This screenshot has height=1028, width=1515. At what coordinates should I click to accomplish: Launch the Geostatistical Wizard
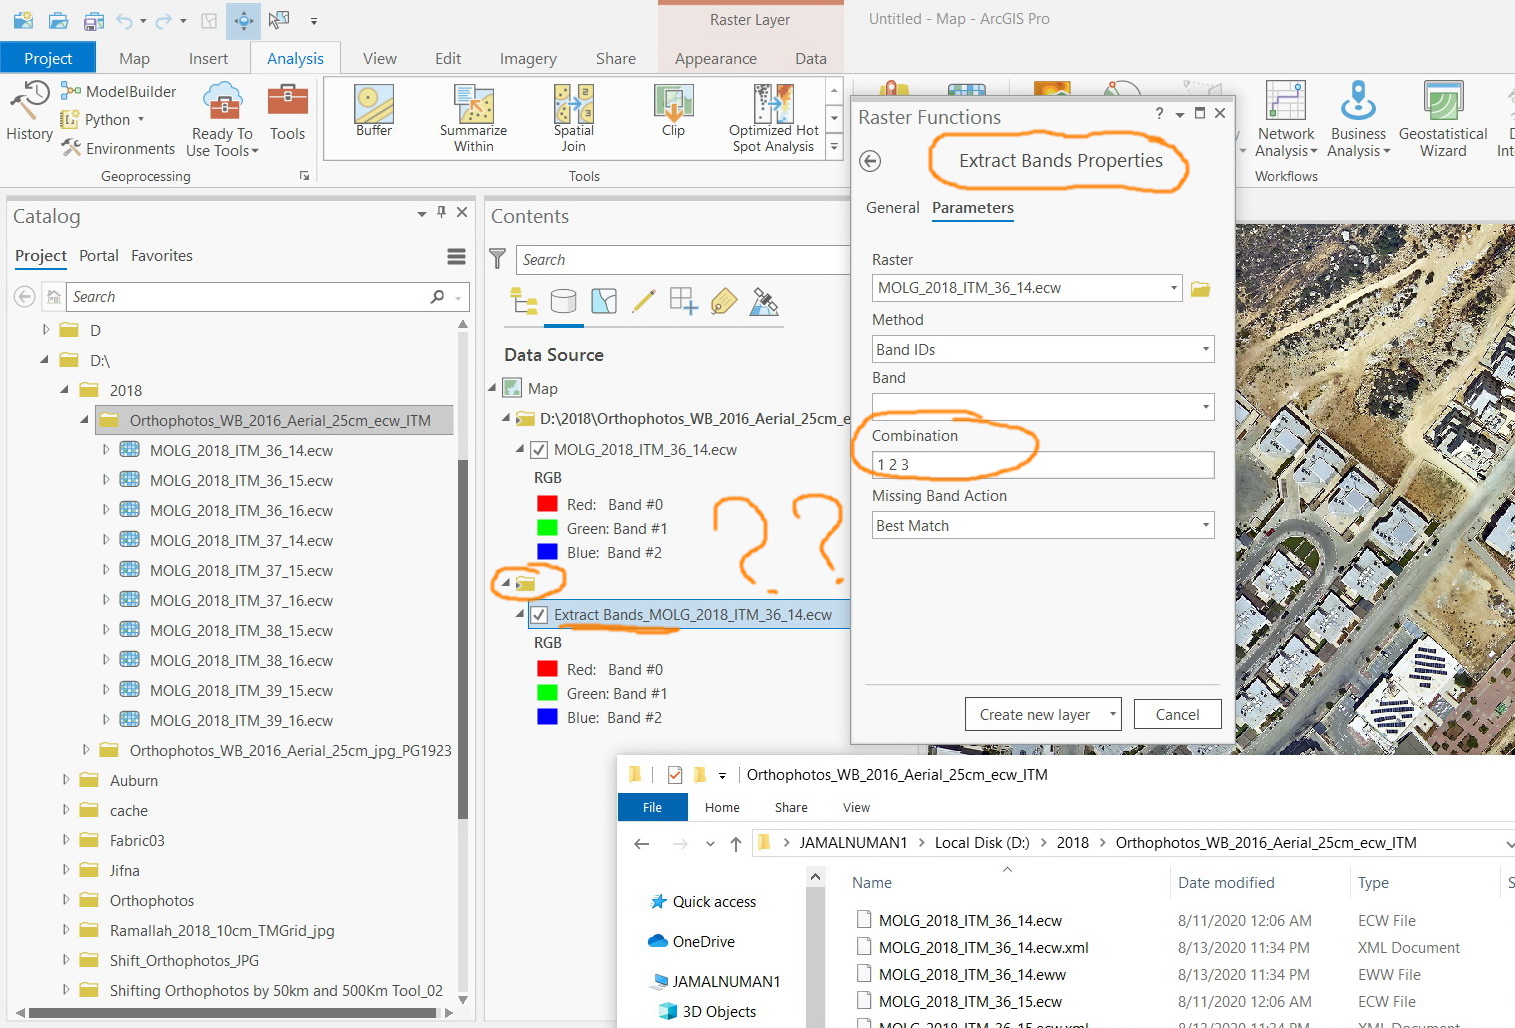pos(1443,120)
